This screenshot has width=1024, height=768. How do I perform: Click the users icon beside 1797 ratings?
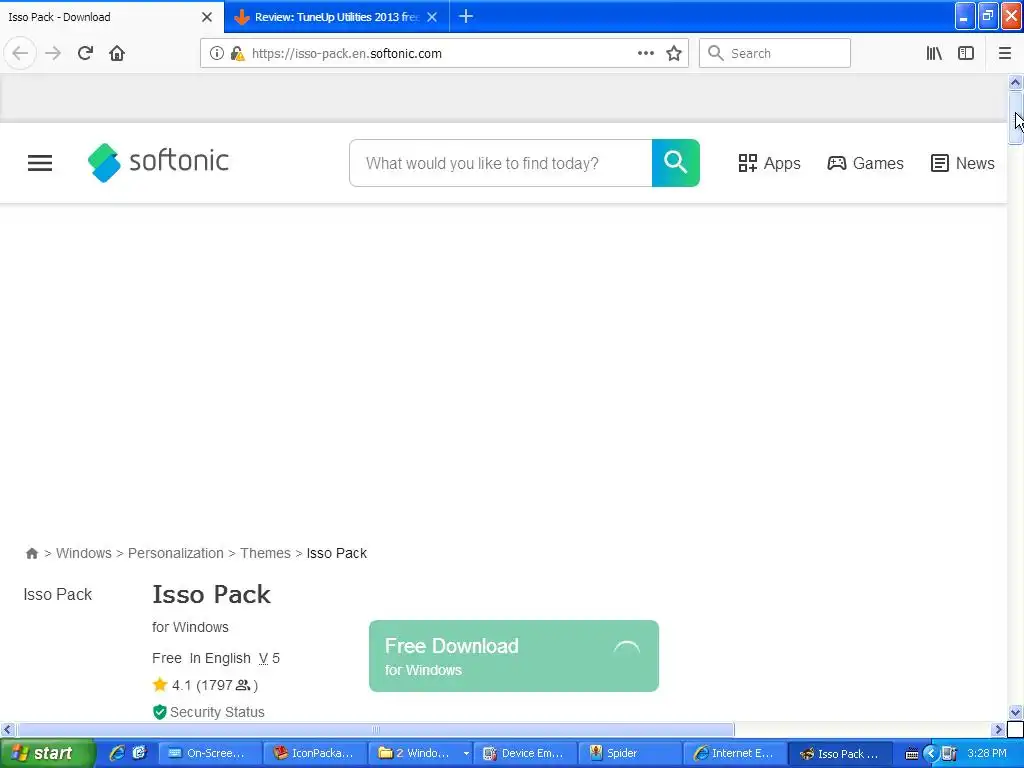coord(243,685)
